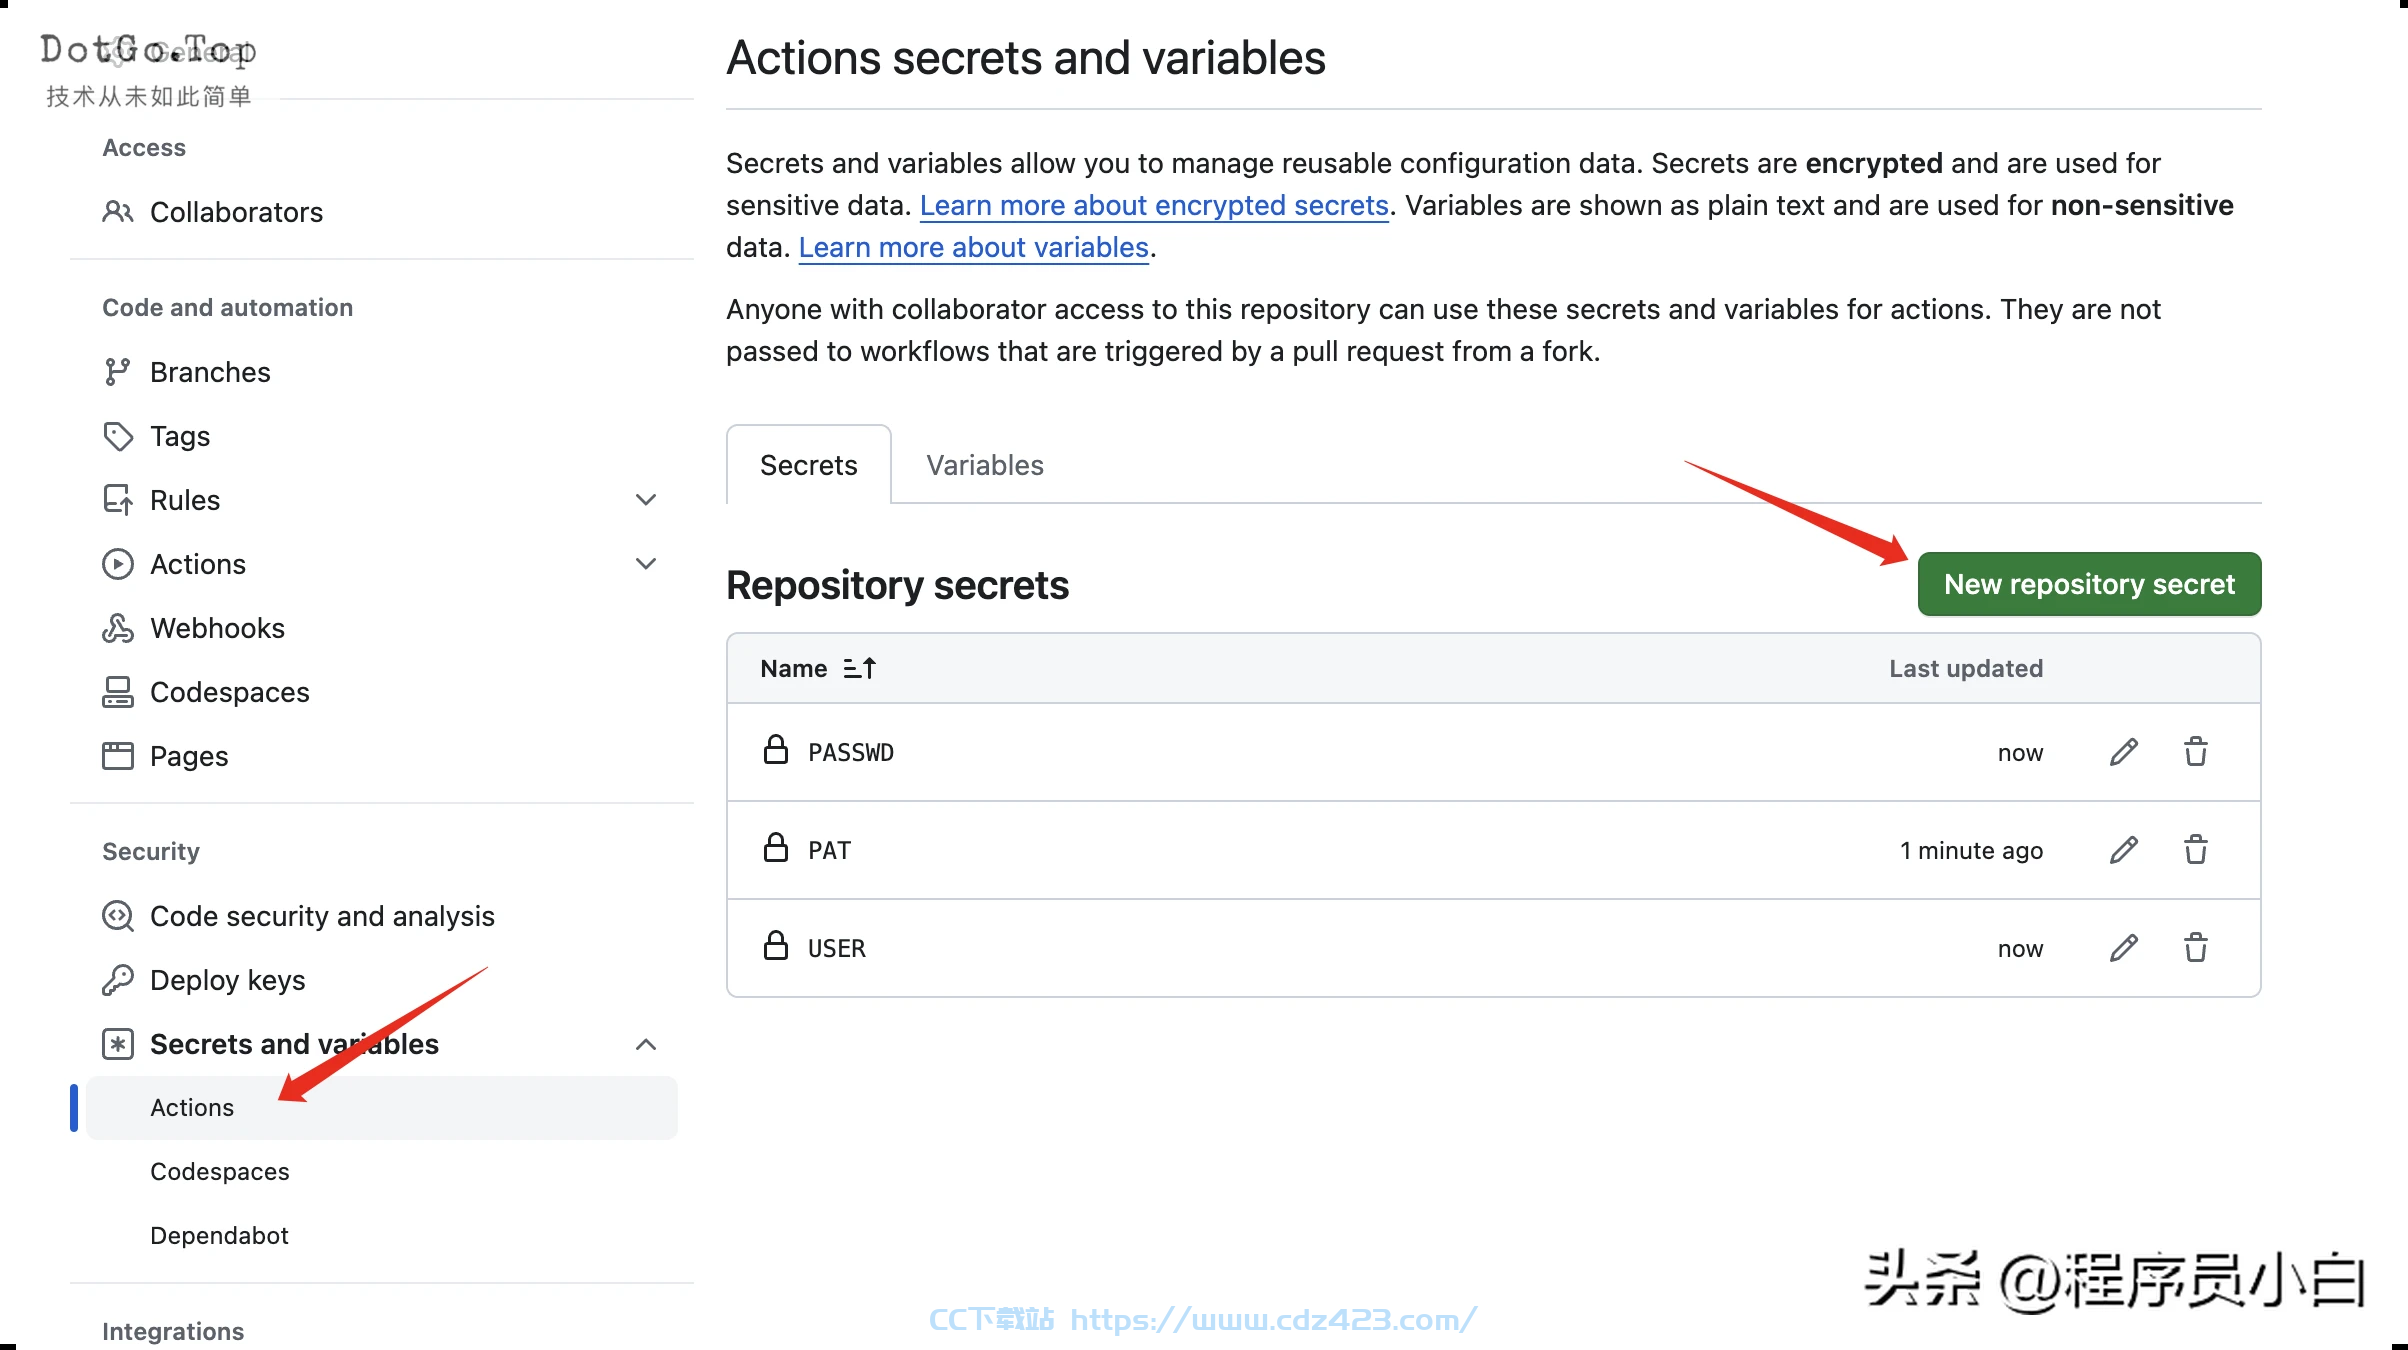This screenshot has width=2408, height=1350.
Task: Expand the Actions section chevron
Action: (x=646, y=564)
